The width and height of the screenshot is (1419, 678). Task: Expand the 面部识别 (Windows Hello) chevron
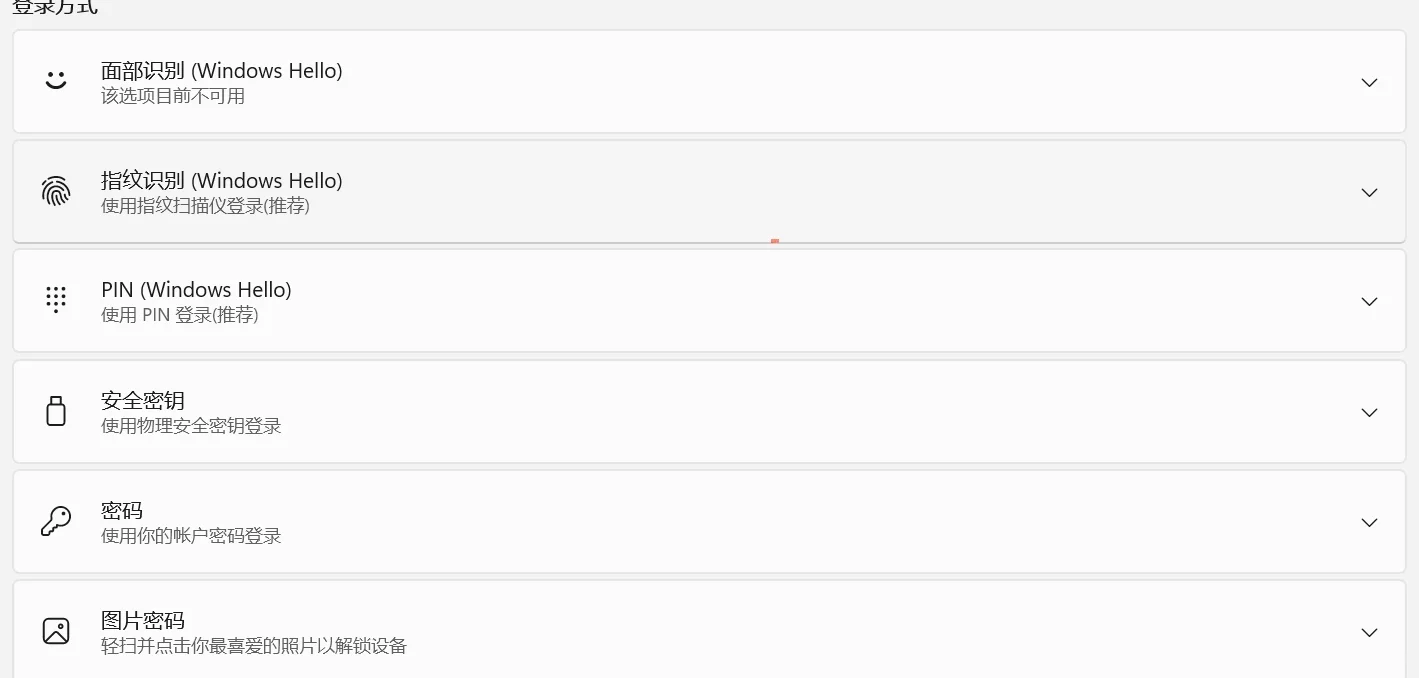[x=1369, y=82]
